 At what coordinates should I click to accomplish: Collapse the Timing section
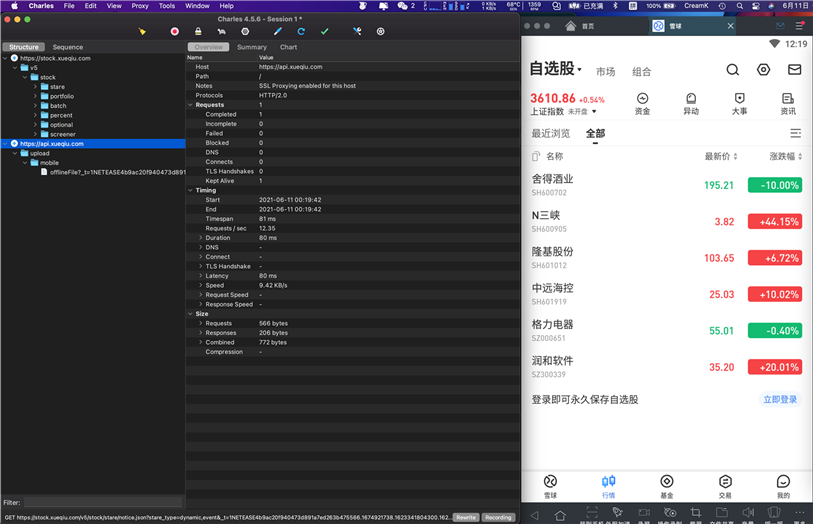(190, 190)
